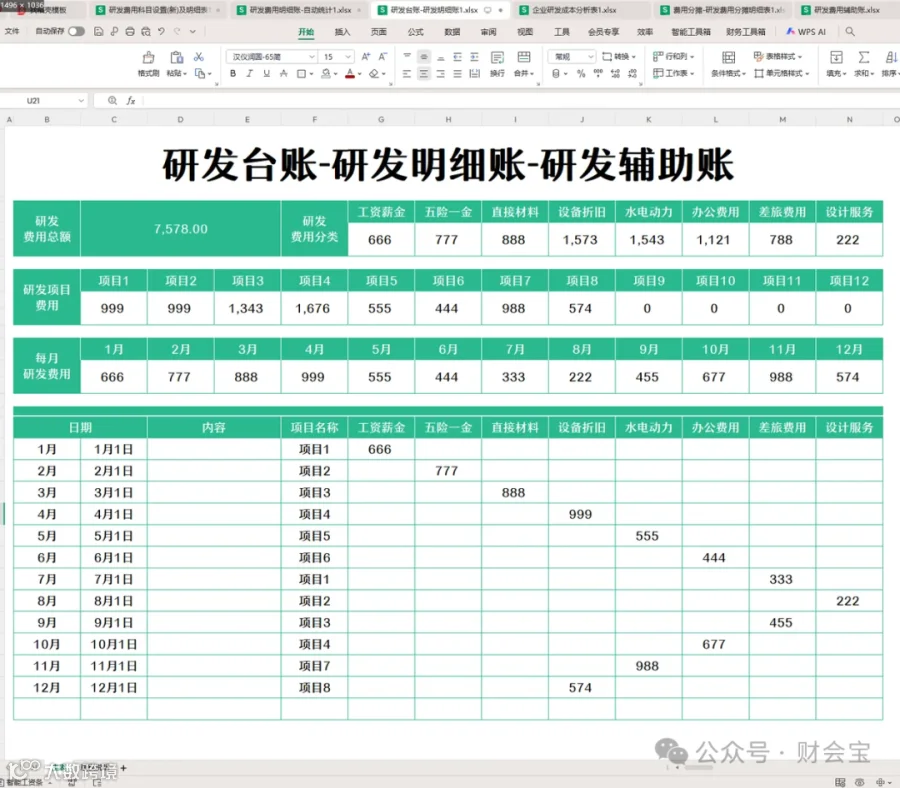The height and width of the screenshot is (788, 900).
Task: Toggle strikethrough formatting
Action: coord(283,73)
